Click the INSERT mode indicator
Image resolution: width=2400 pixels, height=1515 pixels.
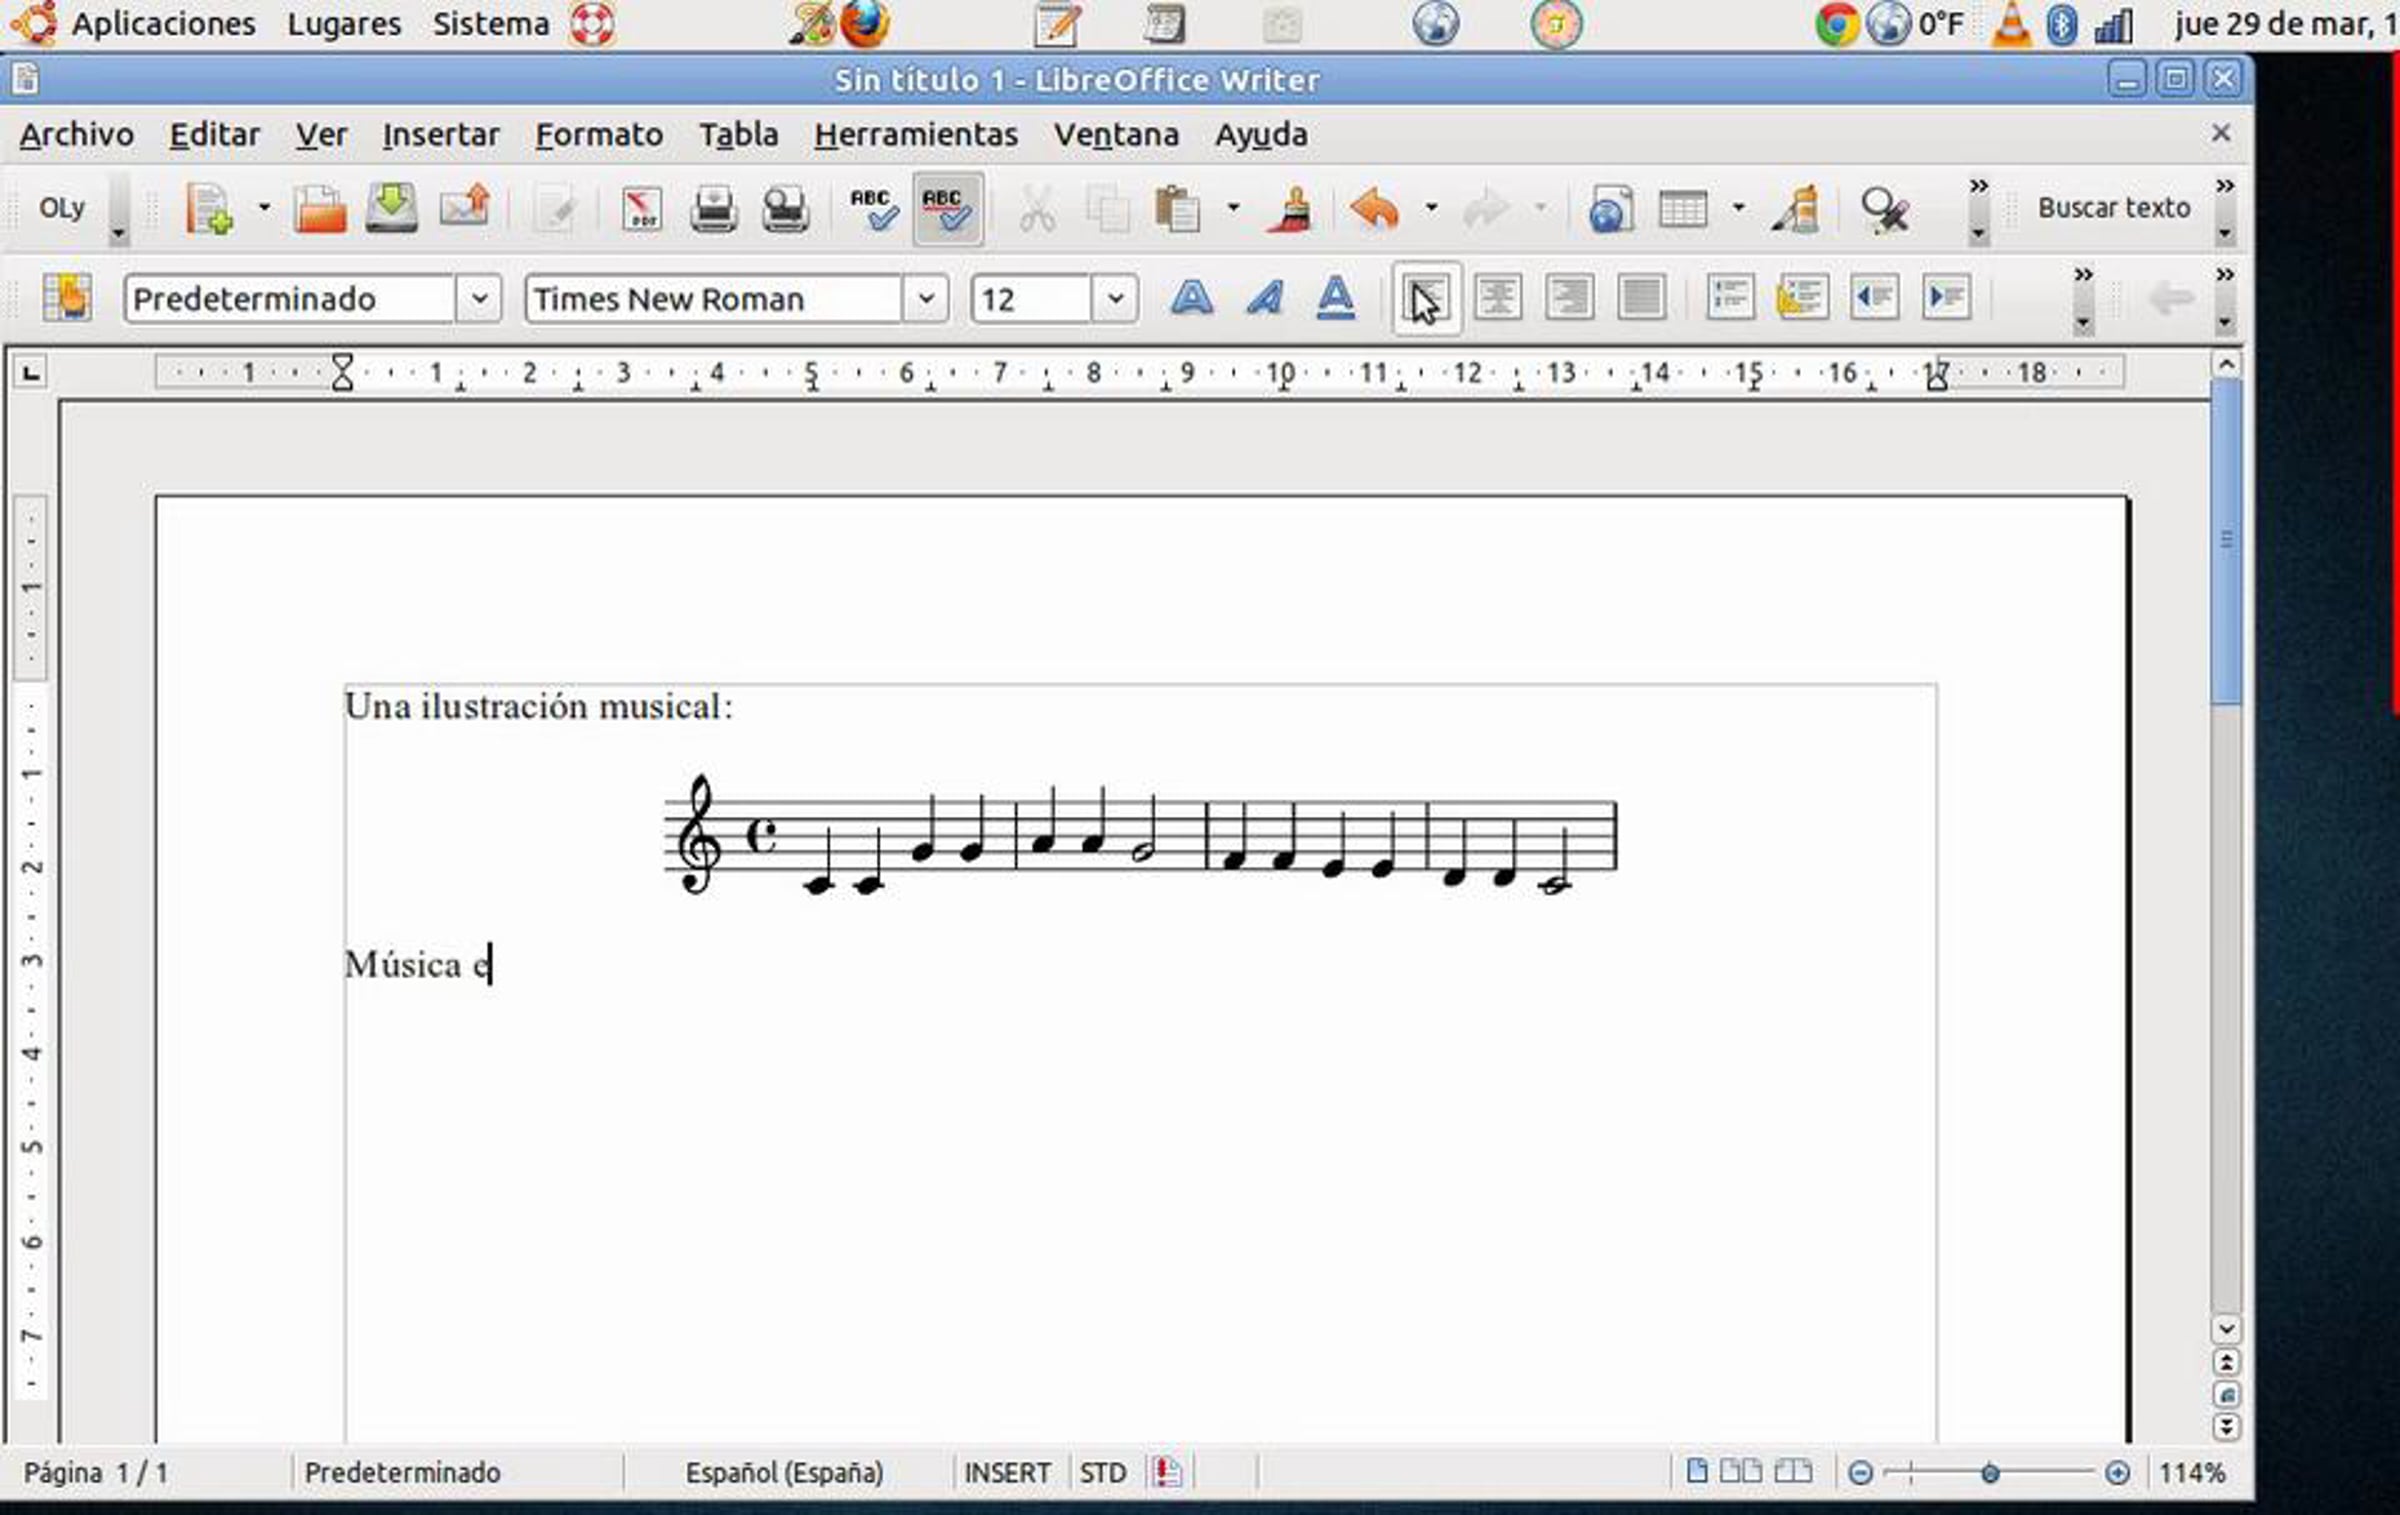pos(1007,1472)
